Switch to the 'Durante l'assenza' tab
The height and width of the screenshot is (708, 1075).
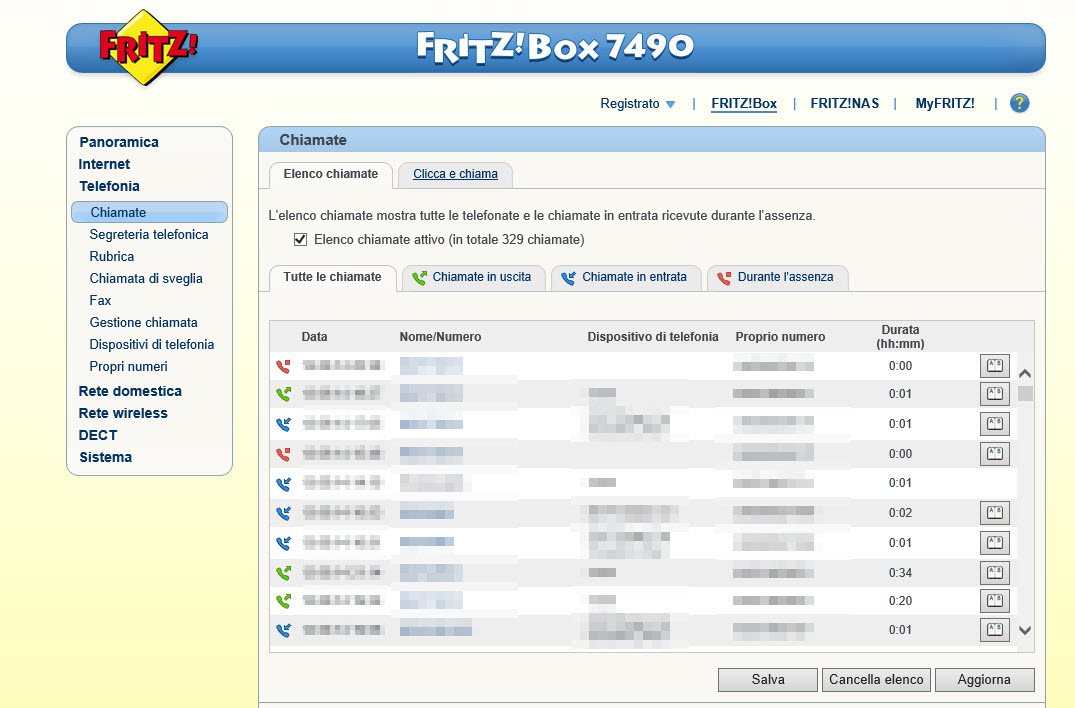click(777, 277)
